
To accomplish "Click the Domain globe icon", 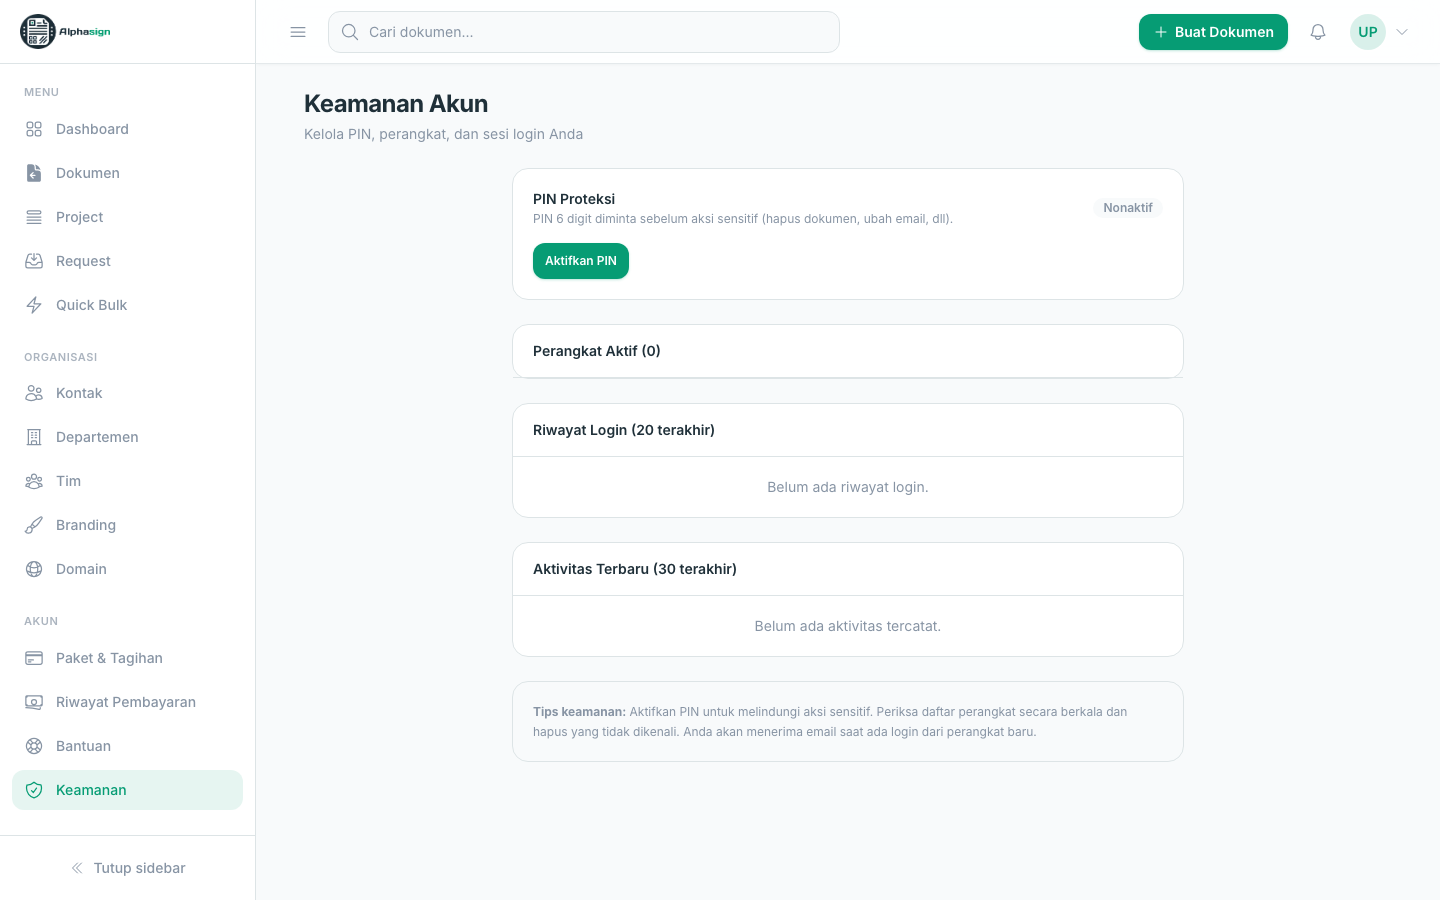I will [x=34, y=569].
